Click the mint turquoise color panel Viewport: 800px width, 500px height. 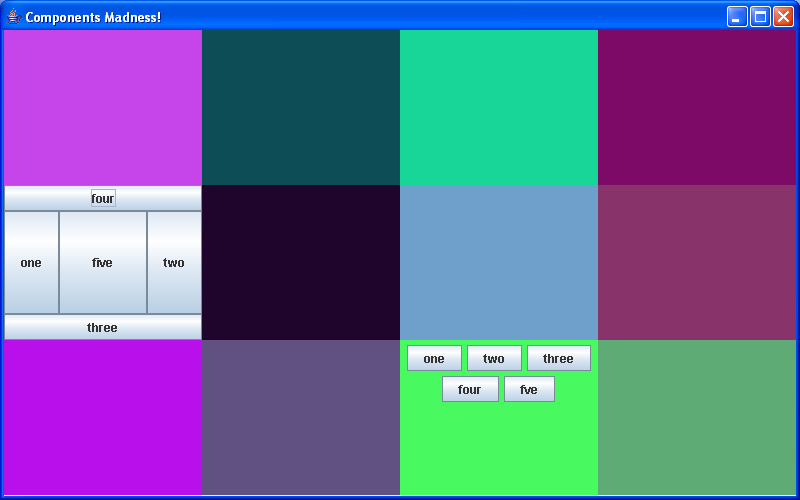499,107
